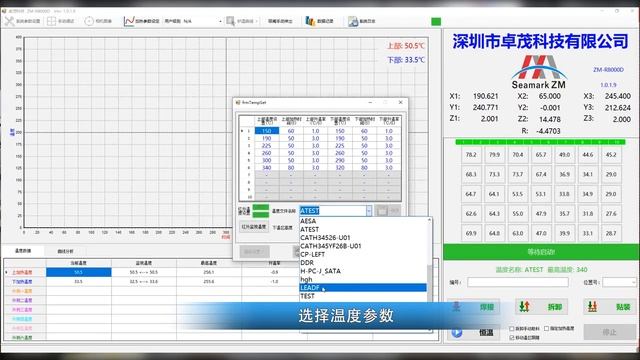Click the greyed 停止 button
The width and height of the screenshot is (640, 360).
[610, 332]
